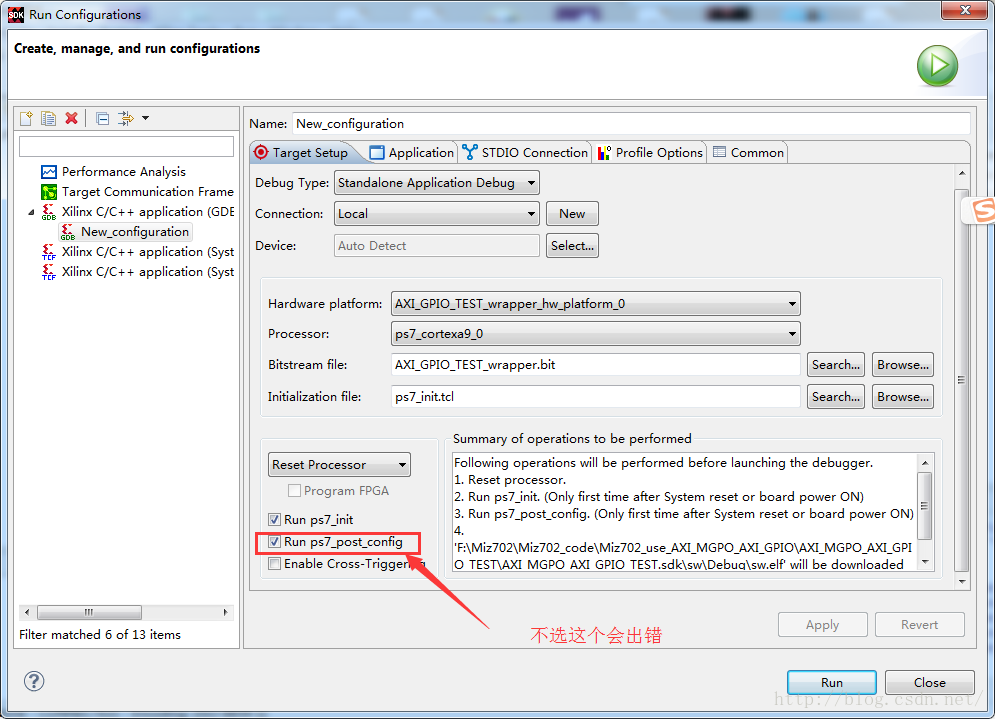The width and height of the screenshot is (995, 719).
Task: Click the tree scrollbar right arrow
Action: (x=226, y=612)
